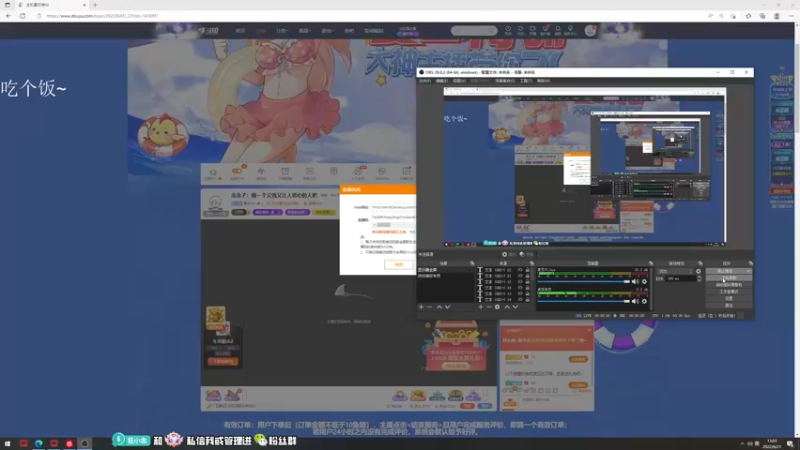The image size is (800, 450).
Task: Open OBS 工具 (Tools) menu
Action: pyautogui.click(x=526, y=81)
